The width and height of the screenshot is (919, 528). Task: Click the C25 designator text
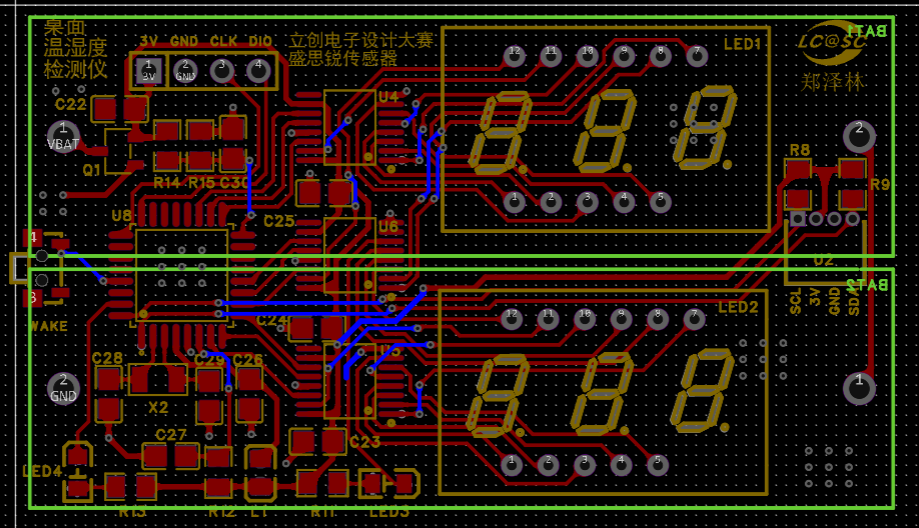tap(279, 221)
